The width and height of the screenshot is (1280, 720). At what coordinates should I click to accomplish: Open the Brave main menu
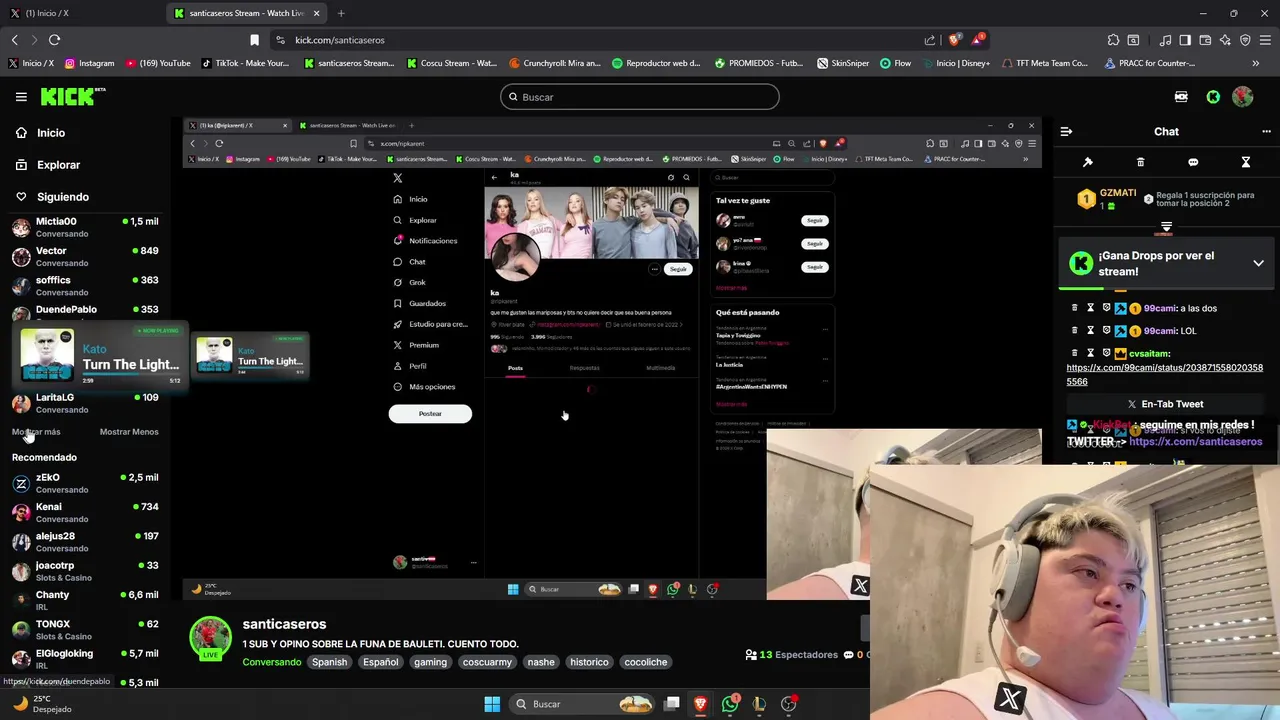1265,40
